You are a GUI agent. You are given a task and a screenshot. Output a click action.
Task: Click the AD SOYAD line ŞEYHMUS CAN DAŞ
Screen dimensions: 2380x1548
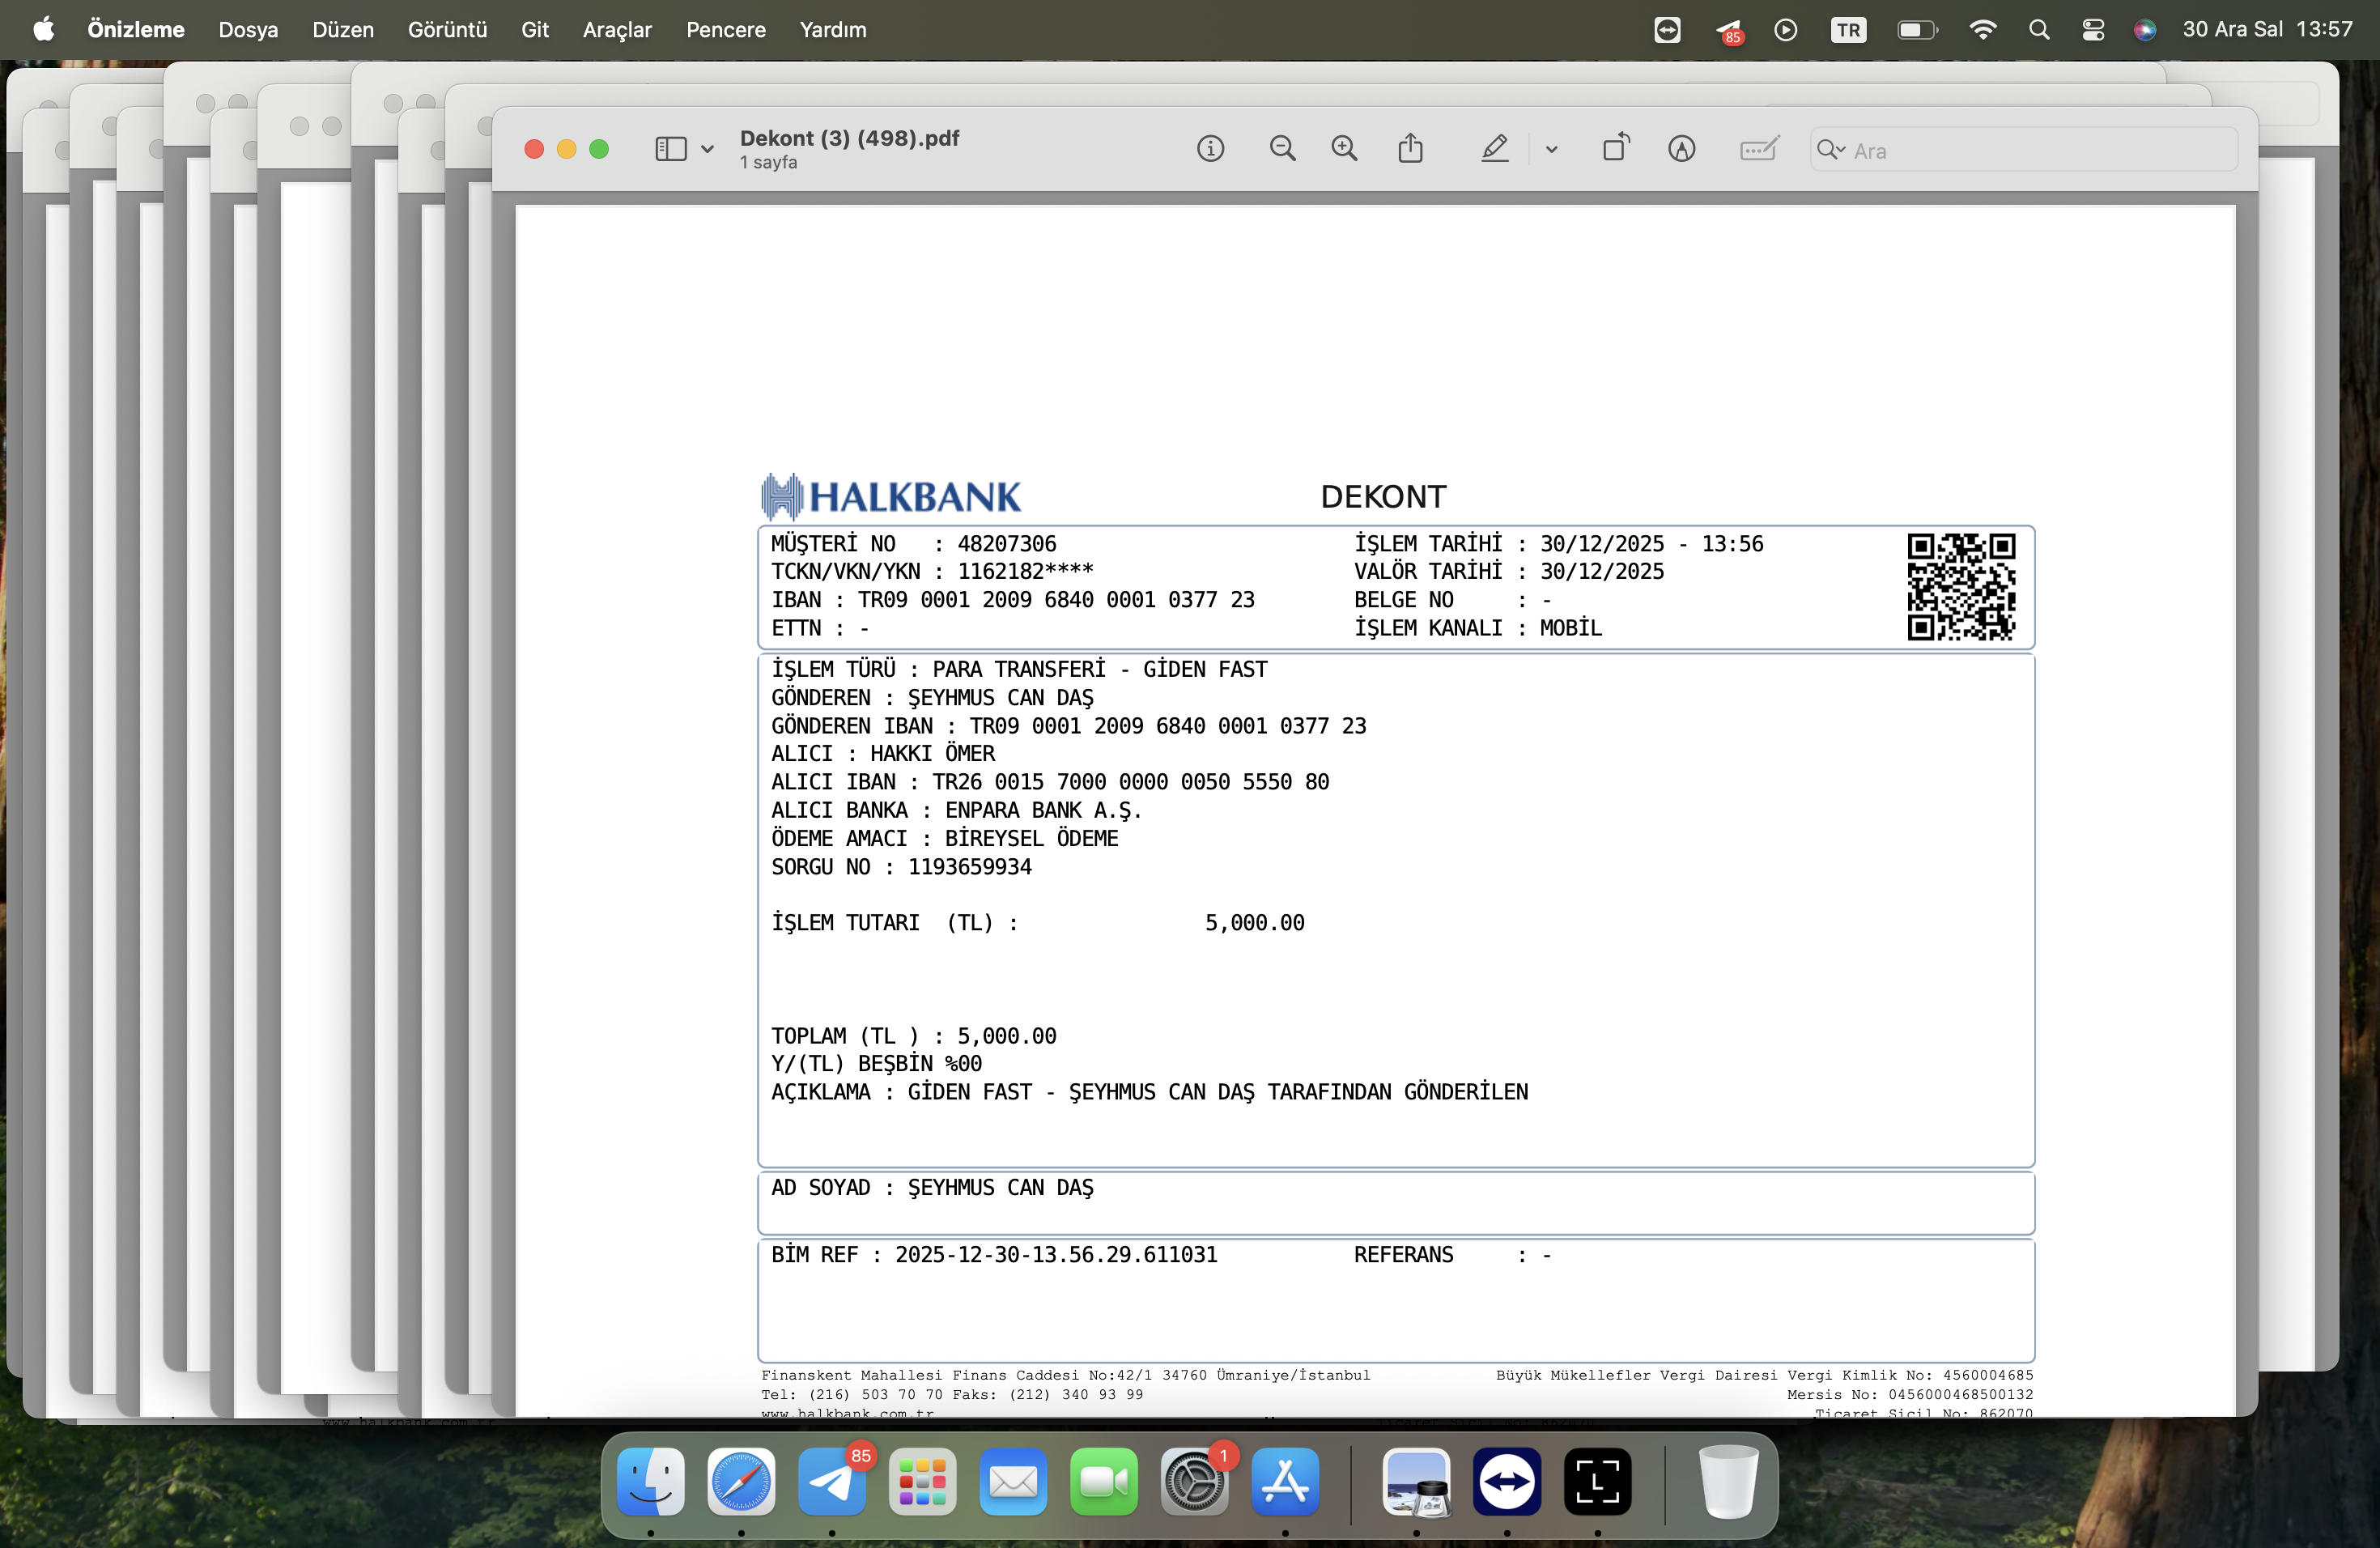pyautogui.click(x=932, y=1187)
